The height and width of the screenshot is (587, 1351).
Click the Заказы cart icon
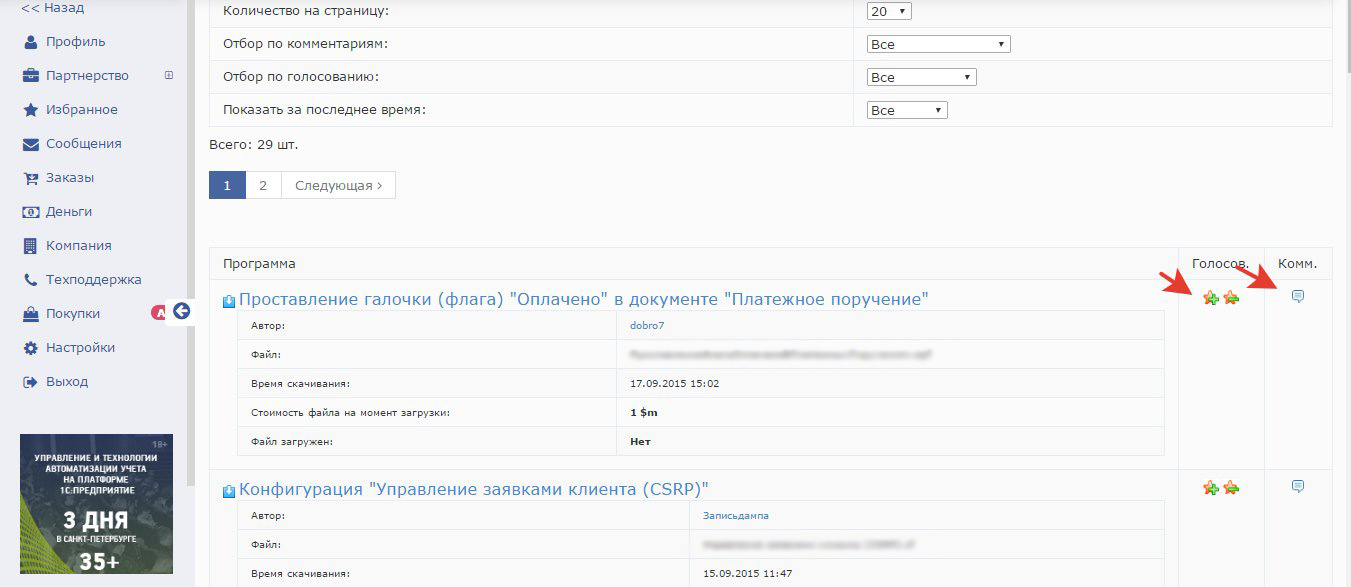click(30, 178)
